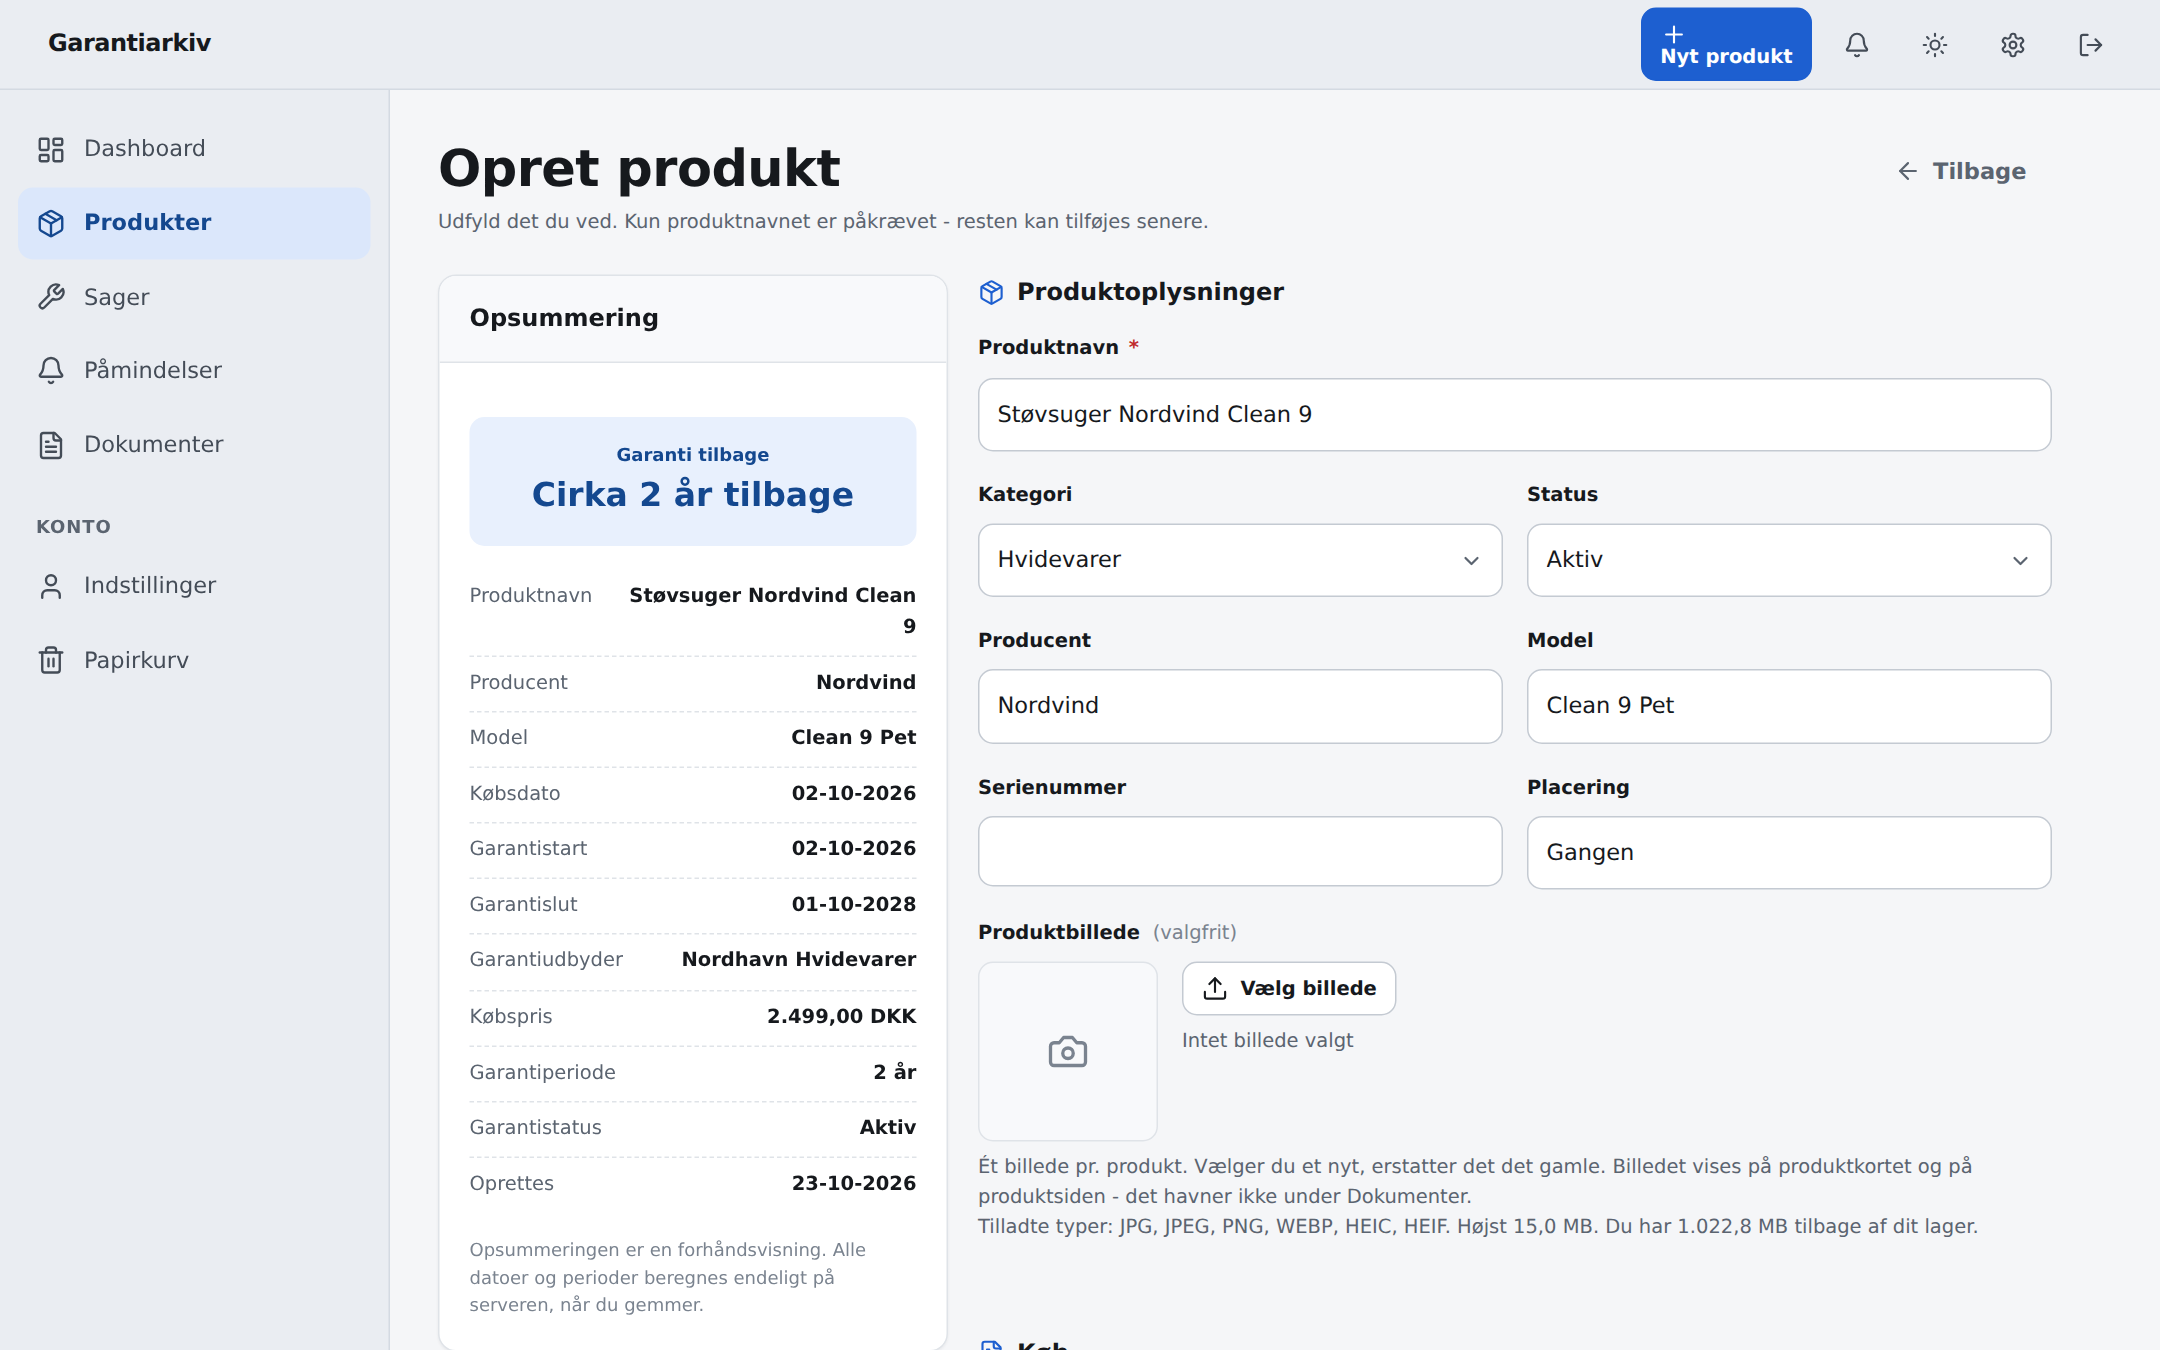Click the Tilbage link text
Viewport: 2160px width, 1350px height.
pos(1979,171)
